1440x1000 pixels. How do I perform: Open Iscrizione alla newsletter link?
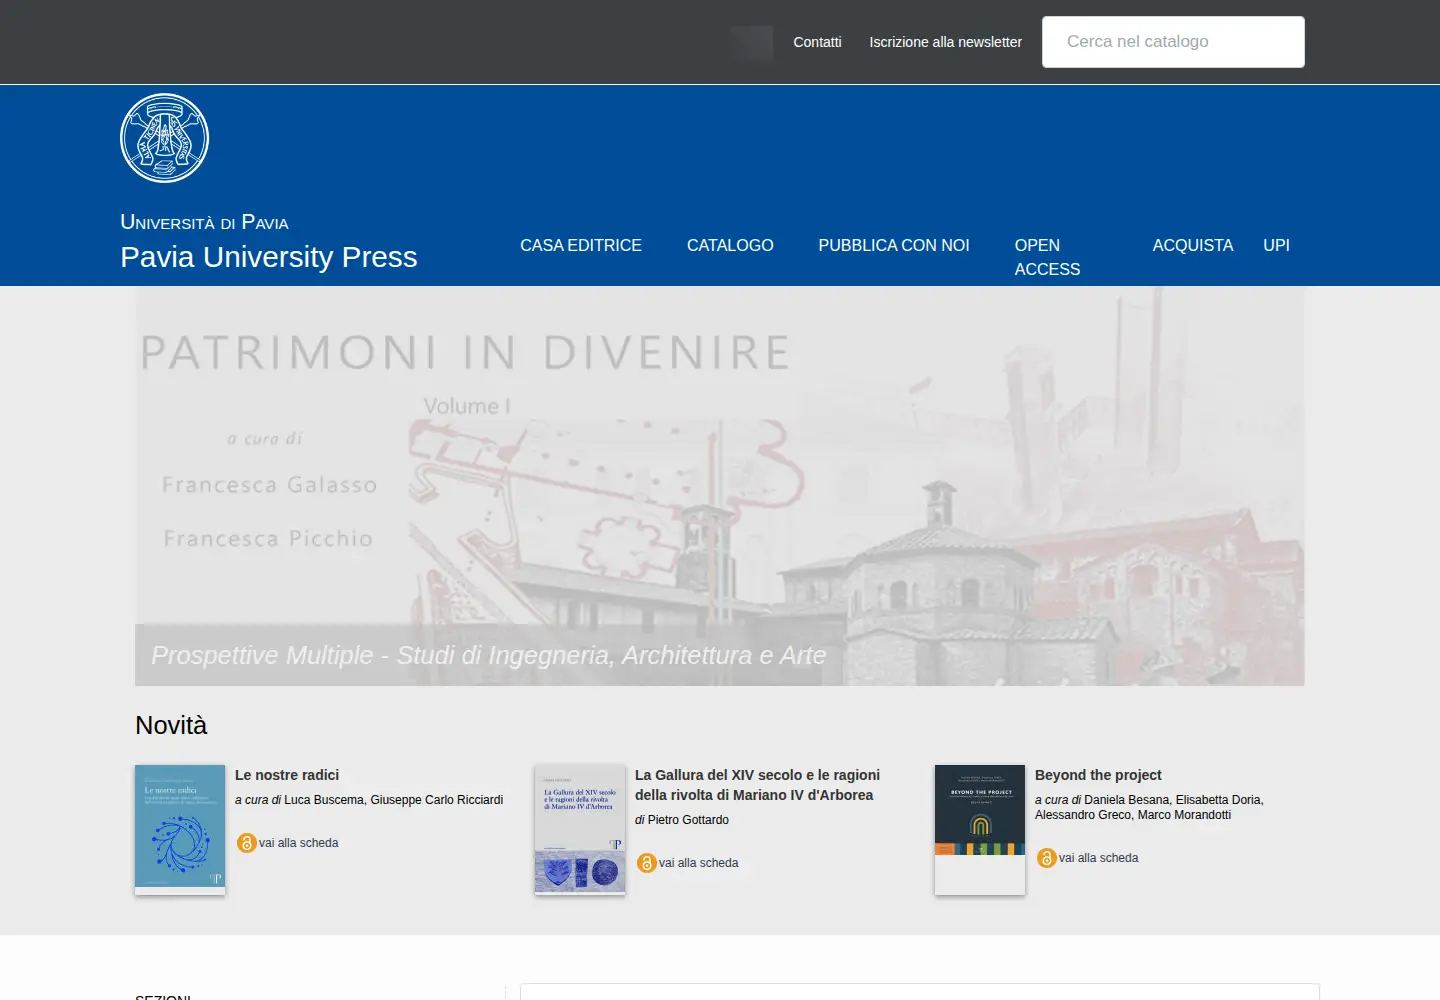coord(945,42)
